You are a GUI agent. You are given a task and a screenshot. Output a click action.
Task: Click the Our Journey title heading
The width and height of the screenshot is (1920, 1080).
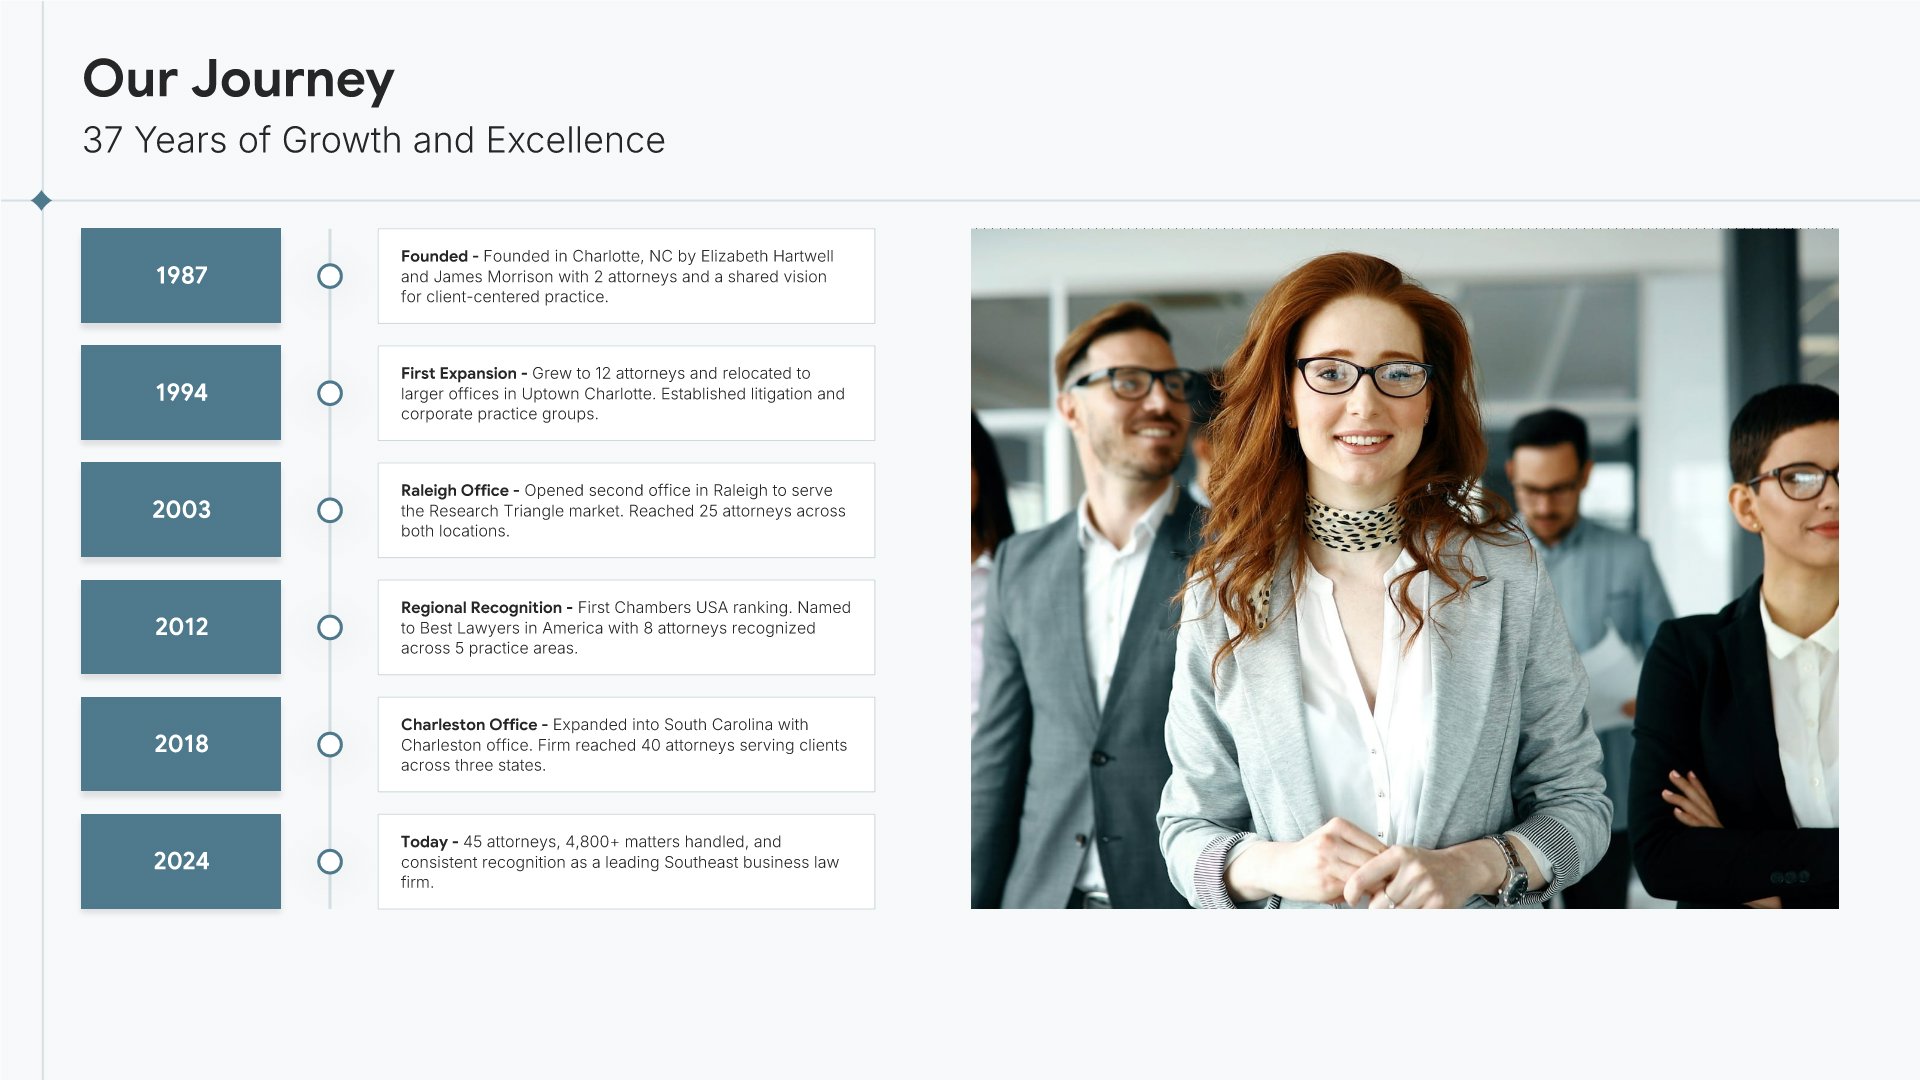[238, 79]
